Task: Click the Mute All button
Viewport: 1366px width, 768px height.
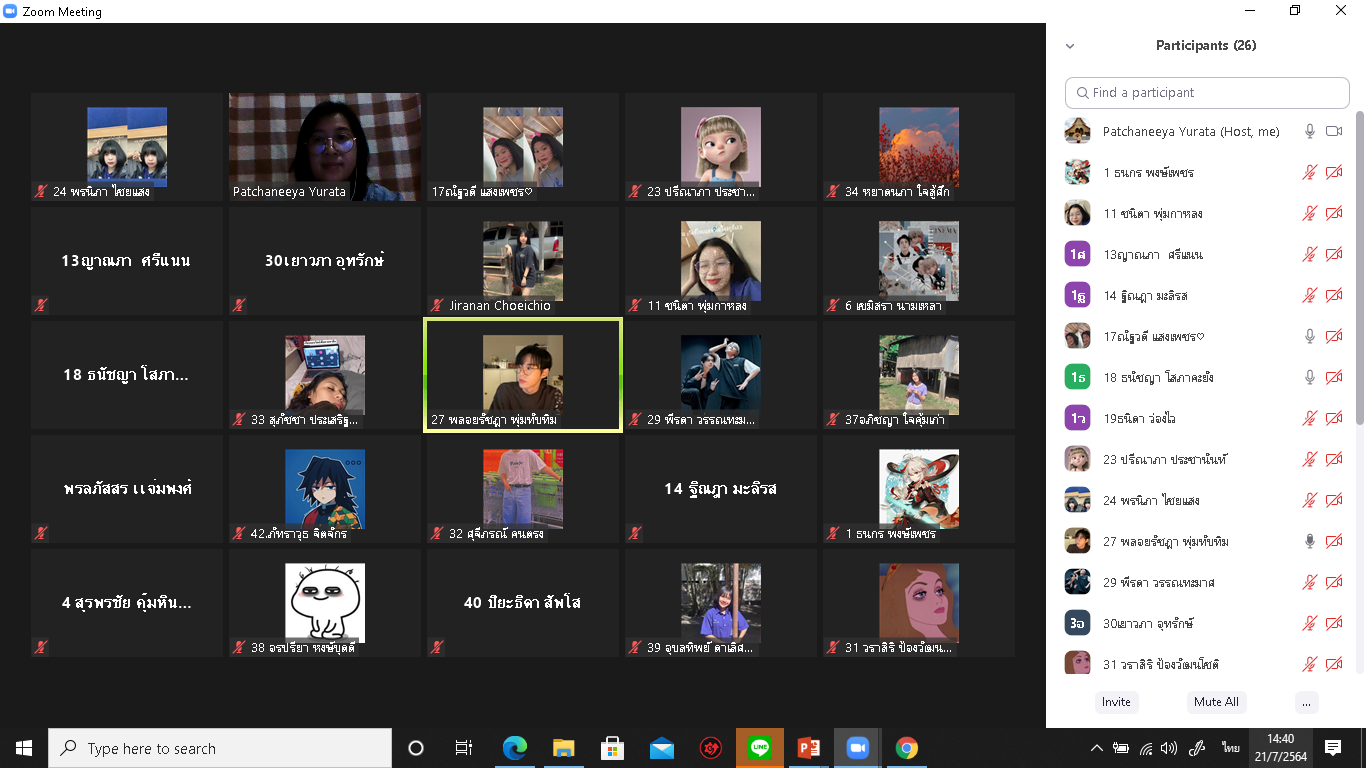Action: click(x=1216, y=702)
